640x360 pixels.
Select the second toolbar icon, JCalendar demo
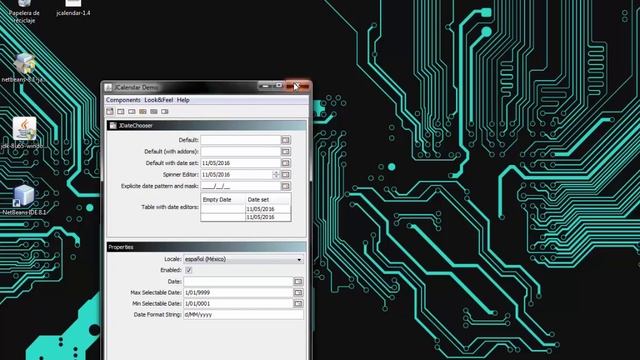pyautogui.click(x=121, y=111)
